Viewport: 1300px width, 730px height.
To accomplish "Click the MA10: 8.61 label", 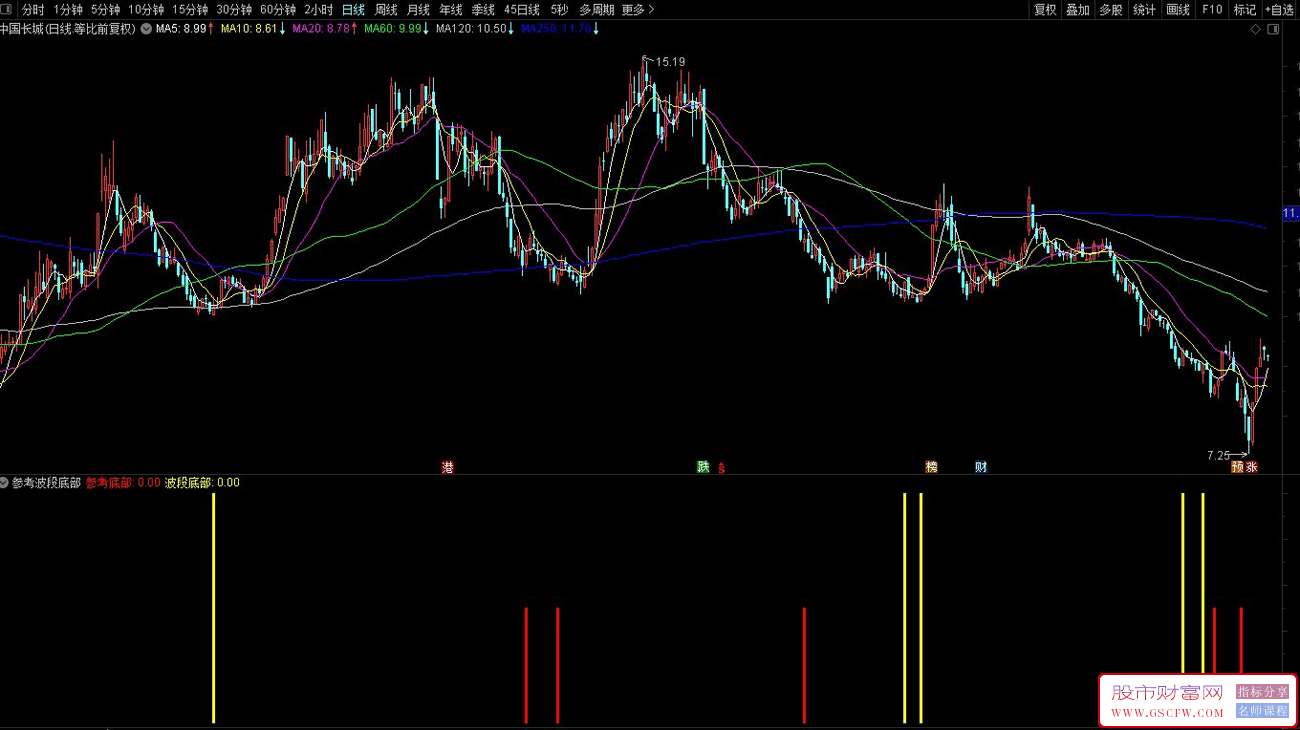I will [x=252, y=29].
